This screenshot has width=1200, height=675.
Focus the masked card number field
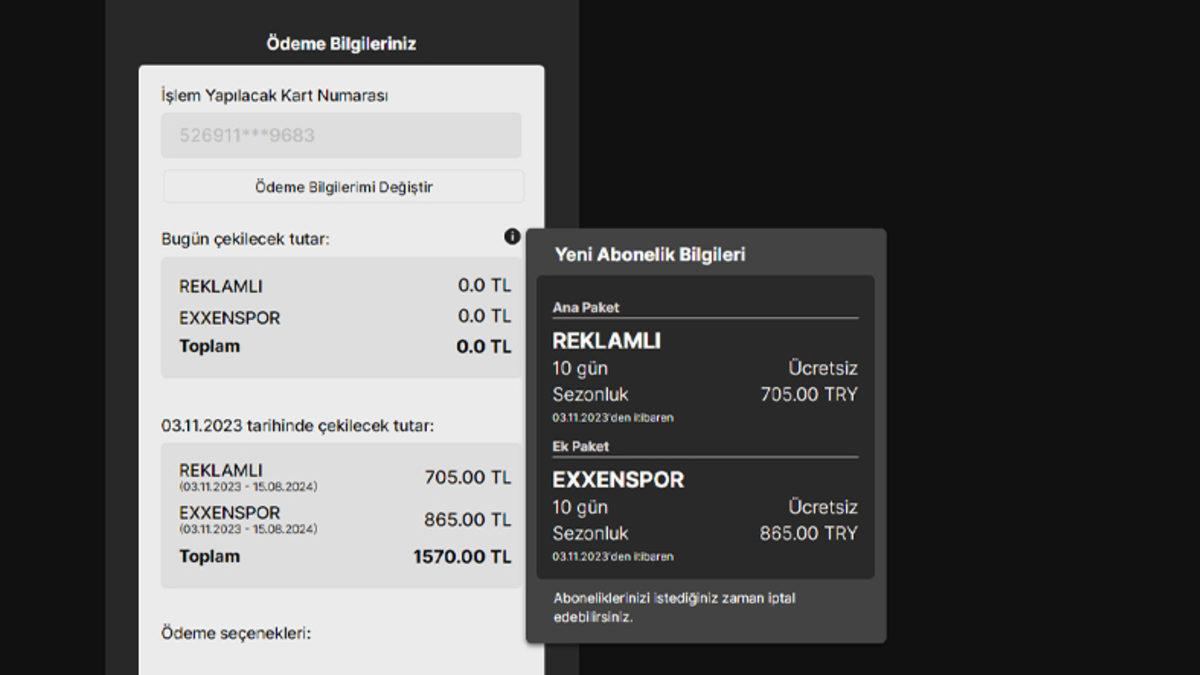tap(341, 135)
